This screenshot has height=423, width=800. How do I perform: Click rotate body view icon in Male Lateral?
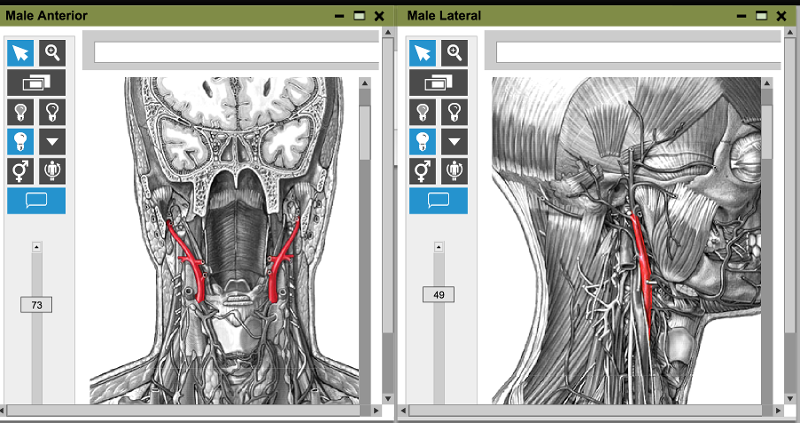click(x=454, y=170)
